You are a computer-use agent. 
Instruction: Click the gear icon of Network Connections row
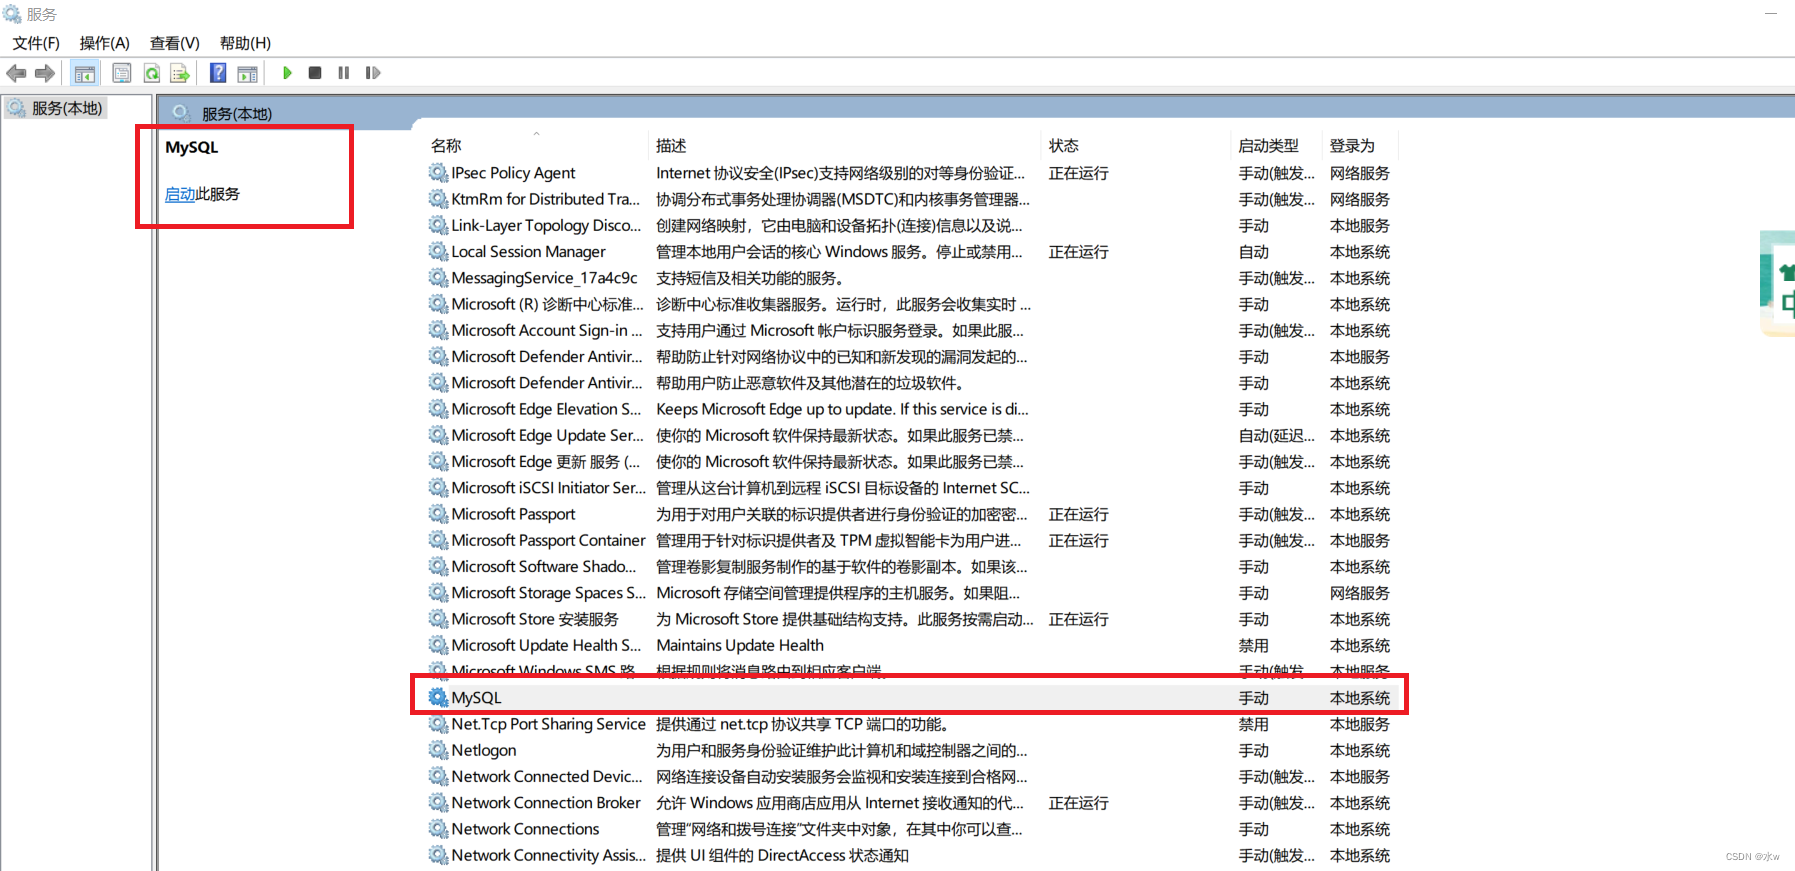click(438, 829)
